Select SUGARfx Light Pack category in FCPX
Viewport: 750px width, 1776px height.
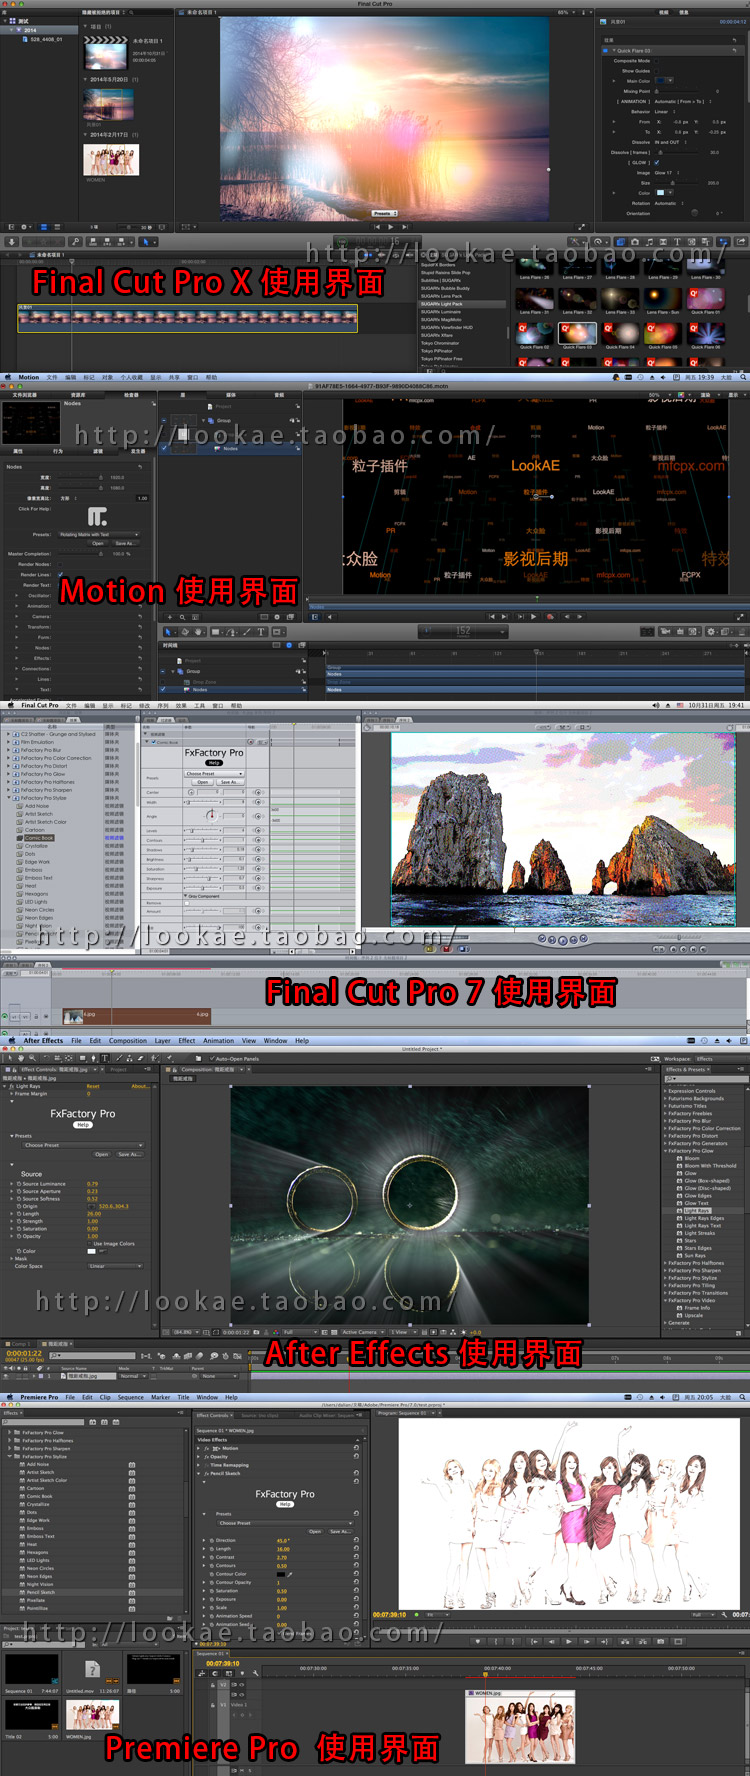pos(441,303)
